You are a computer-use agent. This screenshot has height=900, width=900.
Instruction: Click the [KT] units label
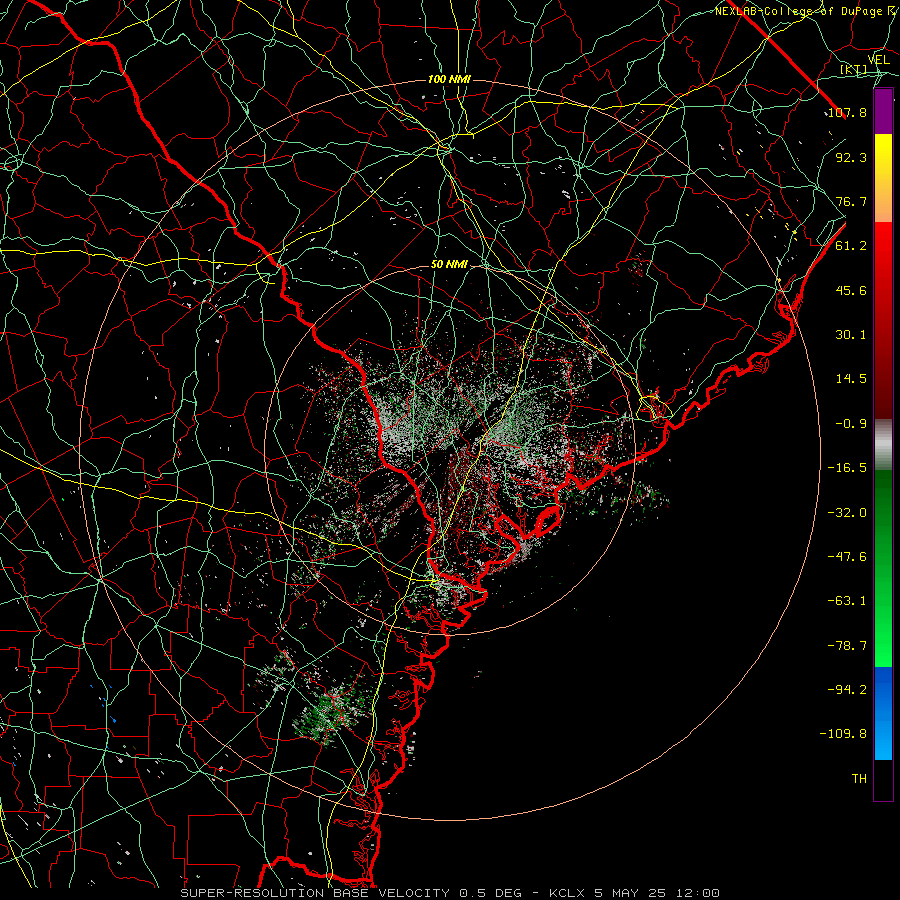854,70
